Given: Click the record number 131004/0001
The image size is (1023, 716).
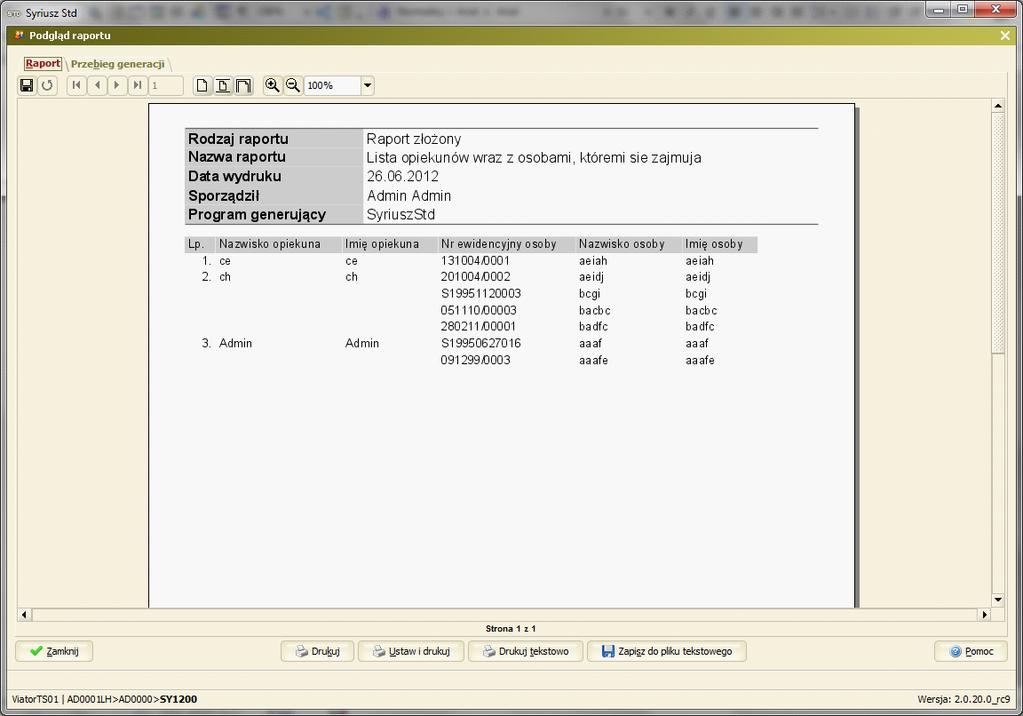Looking at the screenshot, I should [x=475, y=260].
